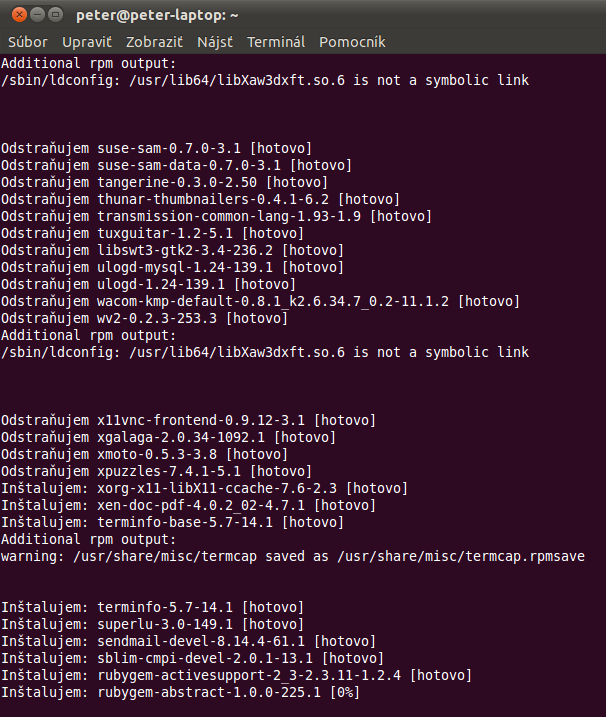Click the window title peter@peter-laptop
This screenshot has width=606, height=717.
pyautogui.click(x=157, y=16)
